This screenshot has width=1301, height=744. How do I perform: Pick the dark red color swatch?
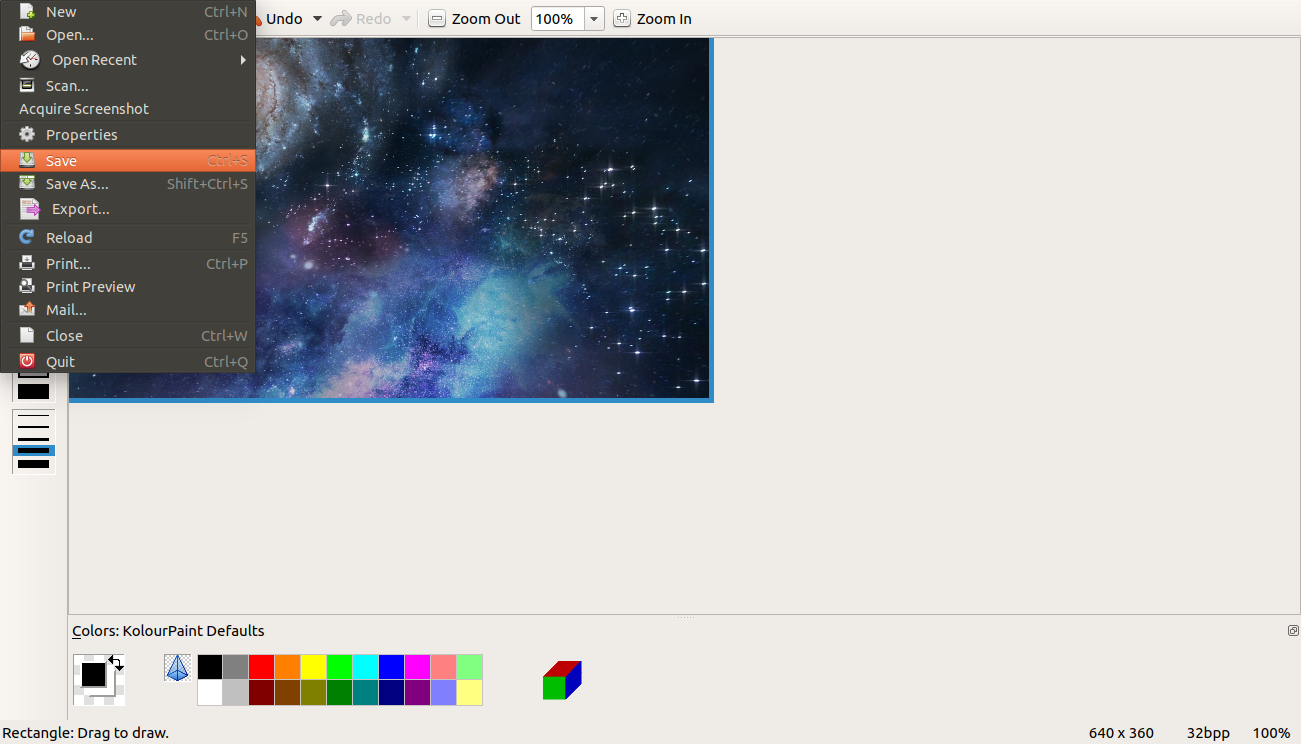(x=262, y=693)
